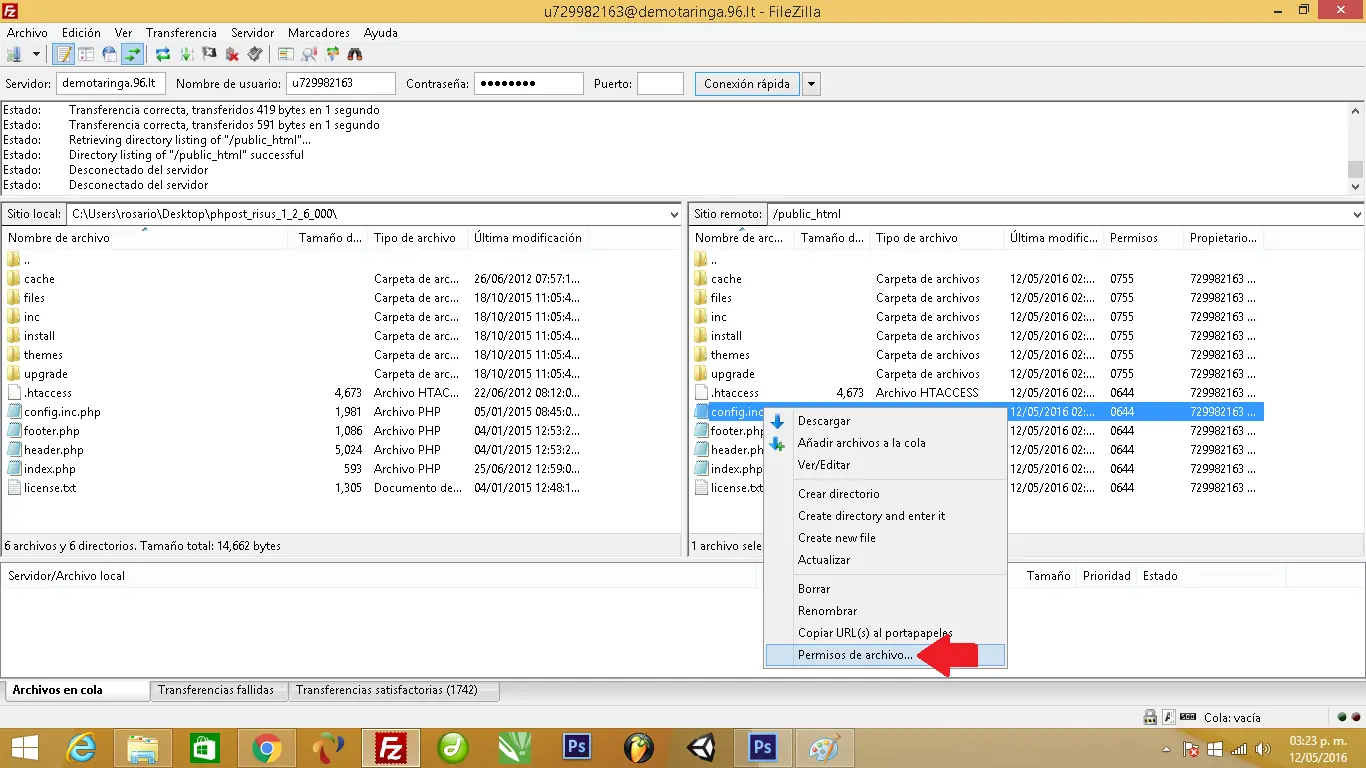Sort local list by Última modificación

(528, 238)
